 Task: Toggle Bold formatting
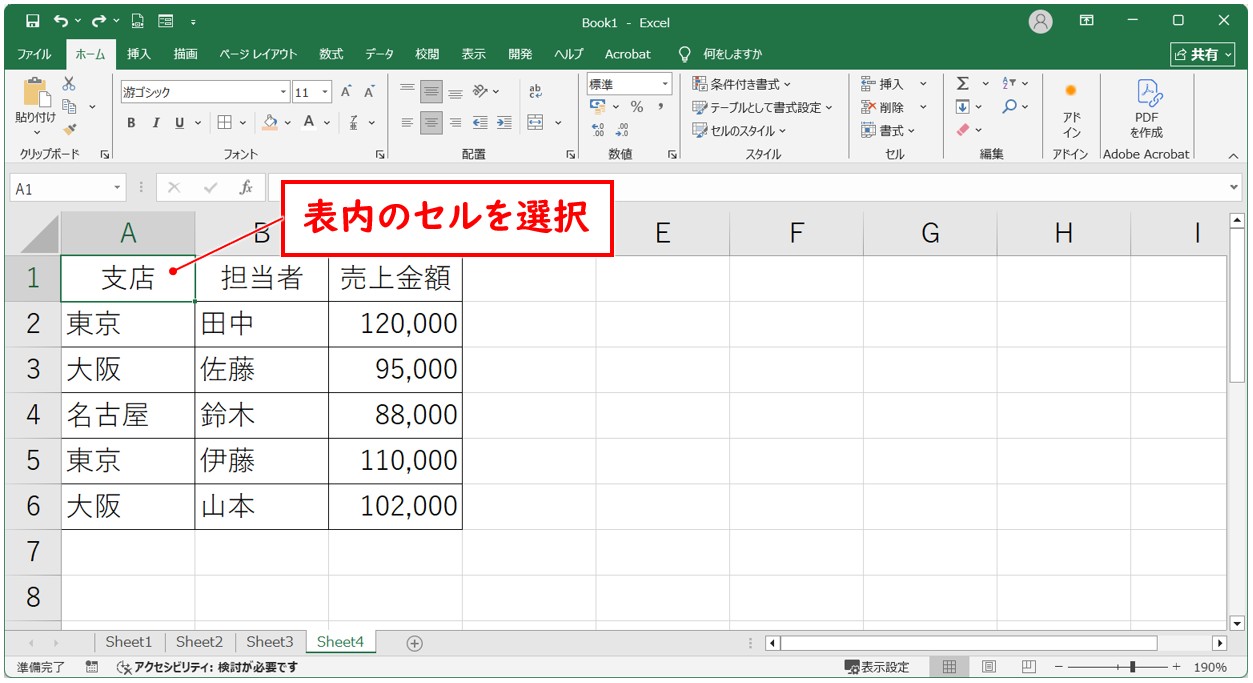(131, 123)
